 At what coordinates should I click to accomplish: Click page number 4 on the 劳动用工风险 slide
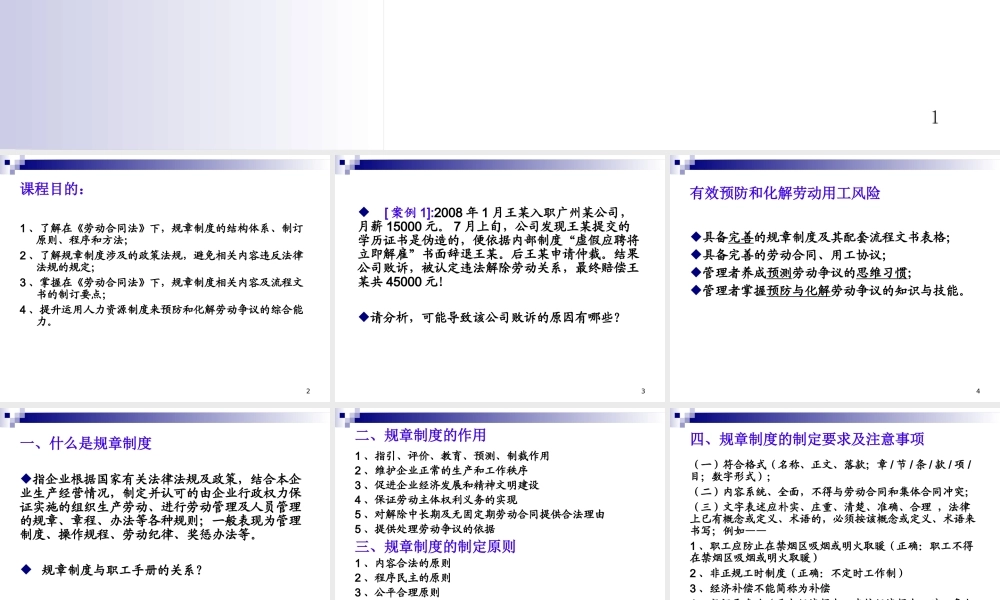click(x=978, y=391)
